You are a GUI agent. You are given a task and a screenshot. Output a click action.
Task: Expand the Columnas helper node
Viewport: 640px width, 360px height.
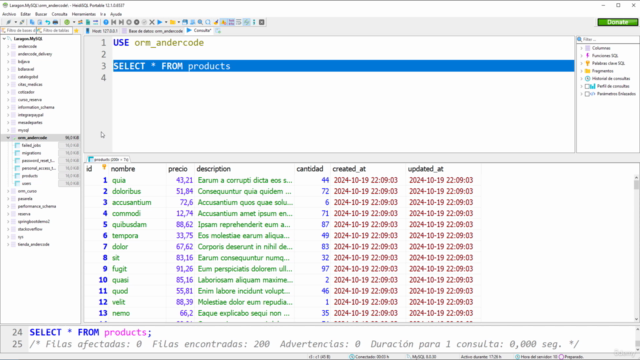coord(582,48)
